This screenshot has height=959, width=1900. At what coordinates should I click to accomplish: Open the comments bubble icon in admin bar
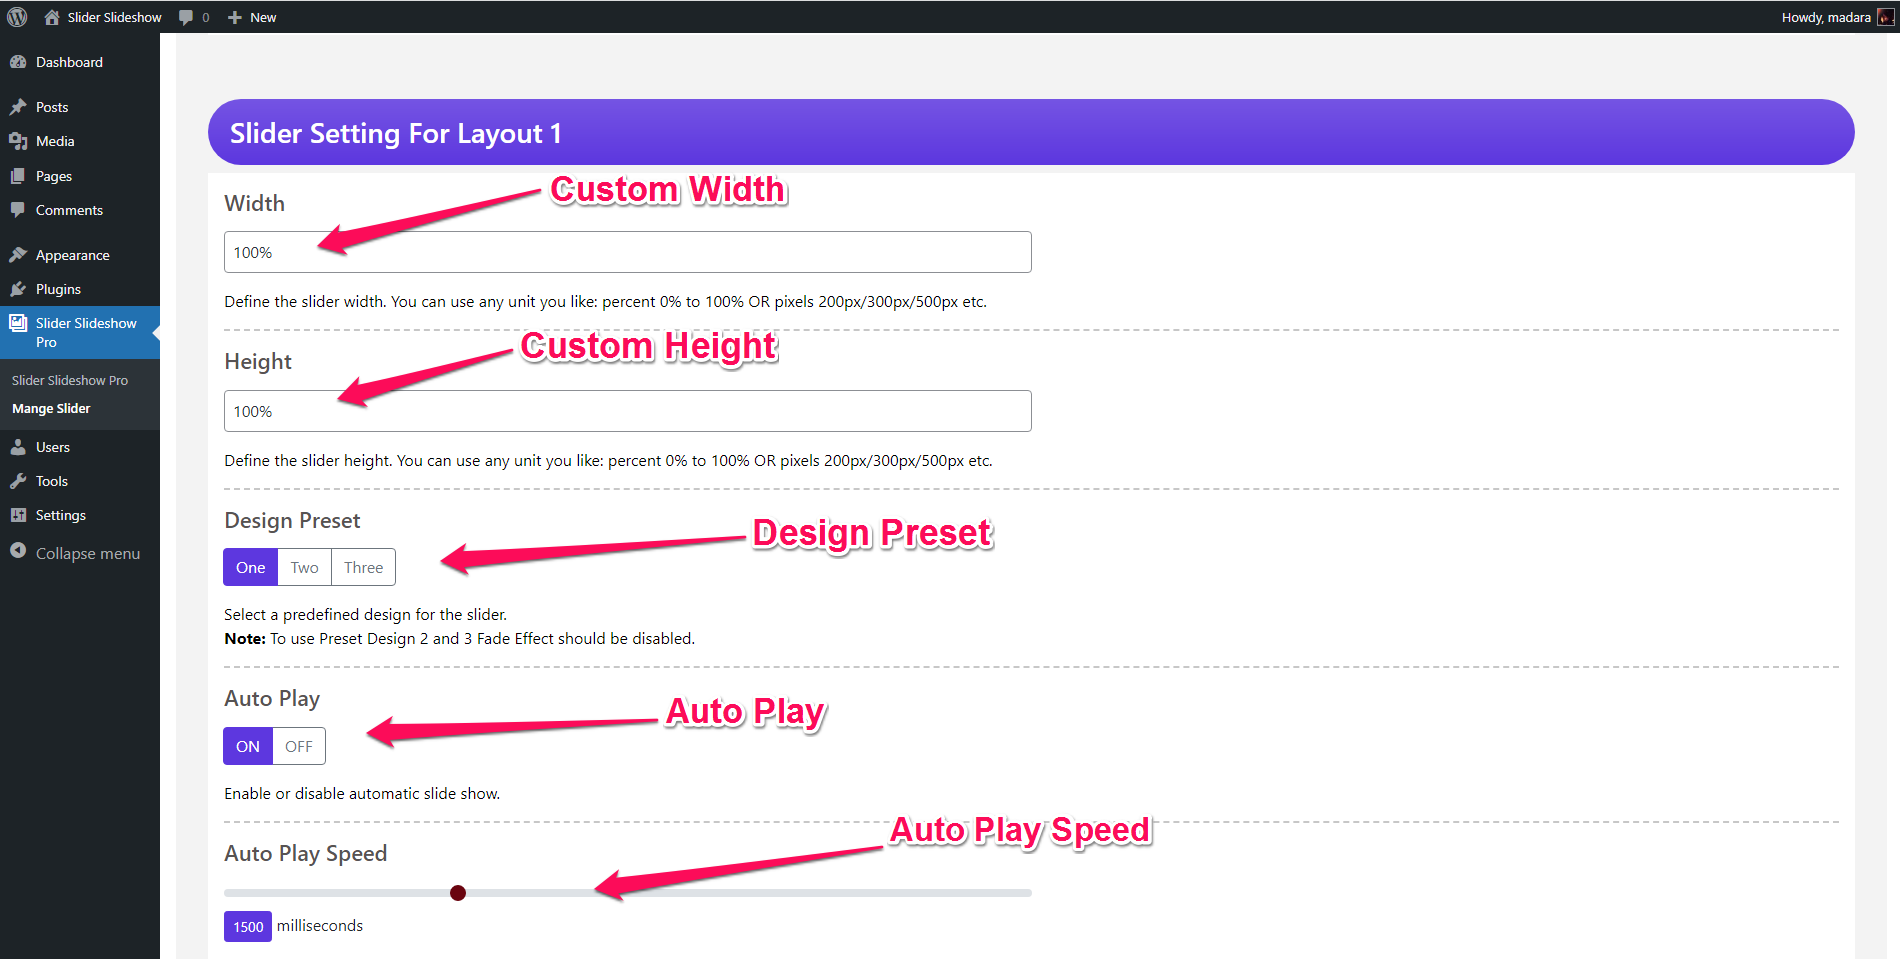[186, 17]
